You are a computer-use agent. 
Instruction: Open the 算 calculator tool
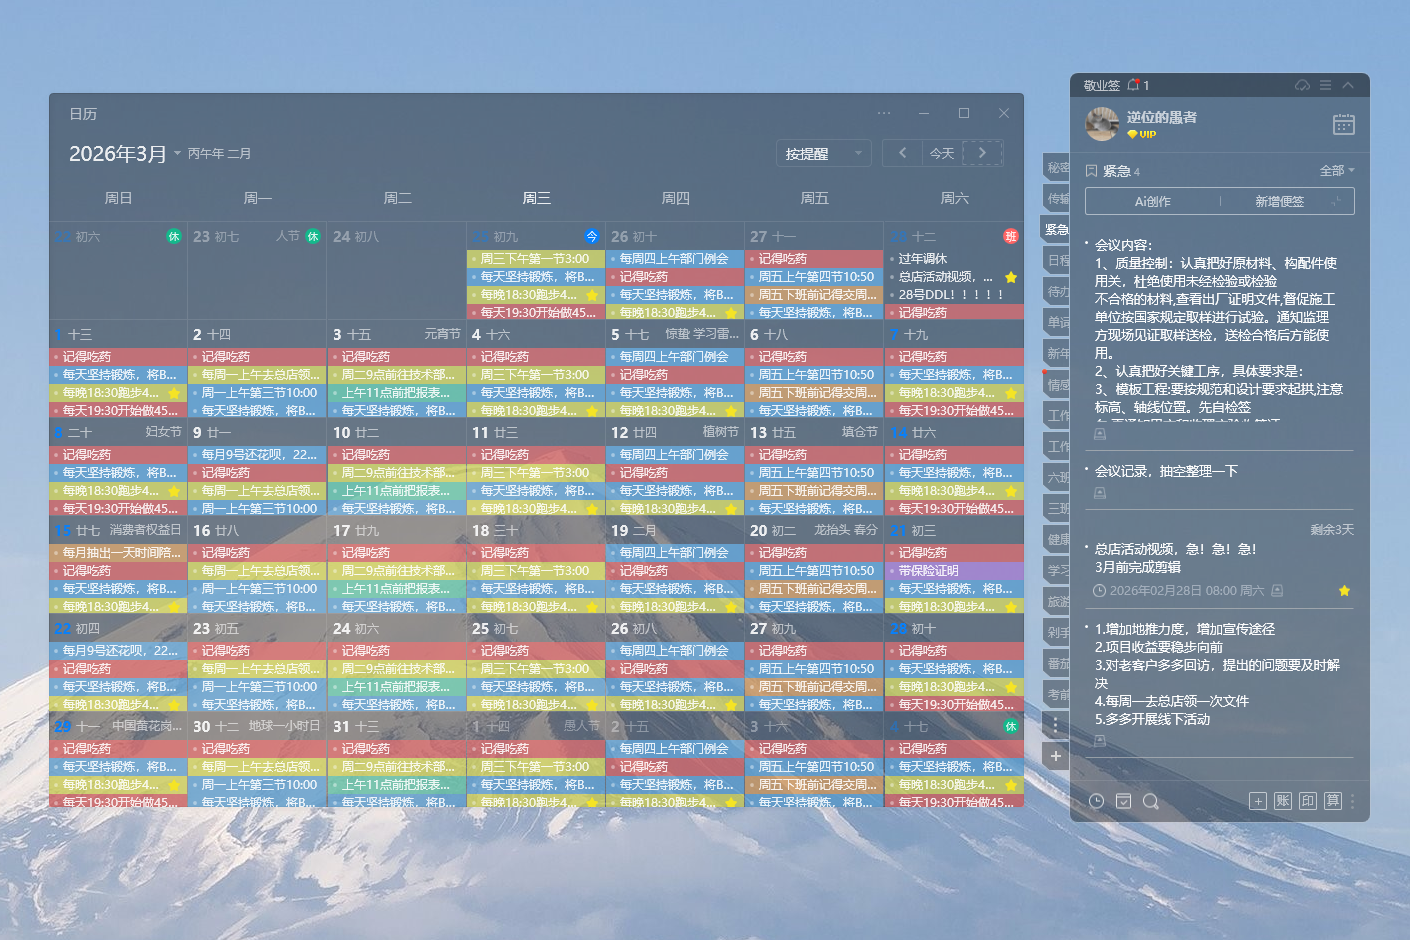1332,801
